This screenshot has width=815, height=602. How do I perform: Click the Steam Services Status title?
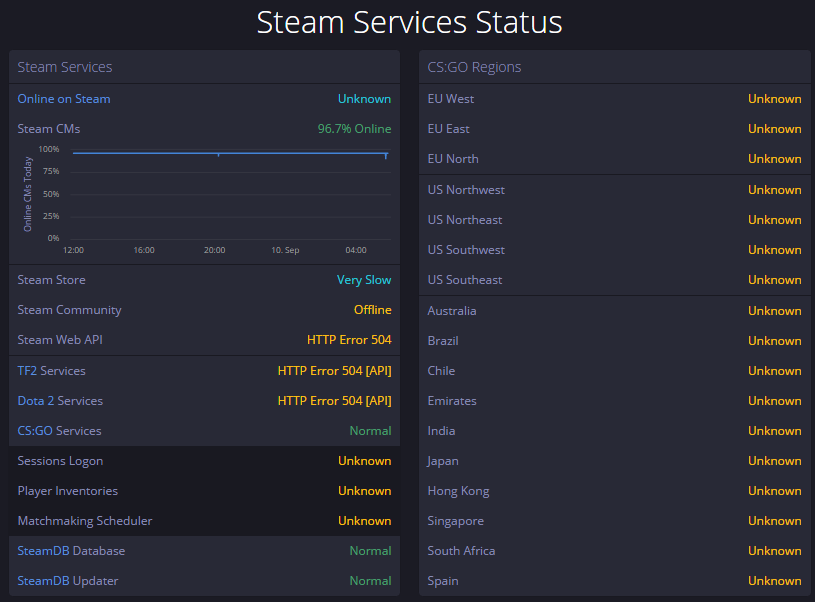tap(410, 22)
